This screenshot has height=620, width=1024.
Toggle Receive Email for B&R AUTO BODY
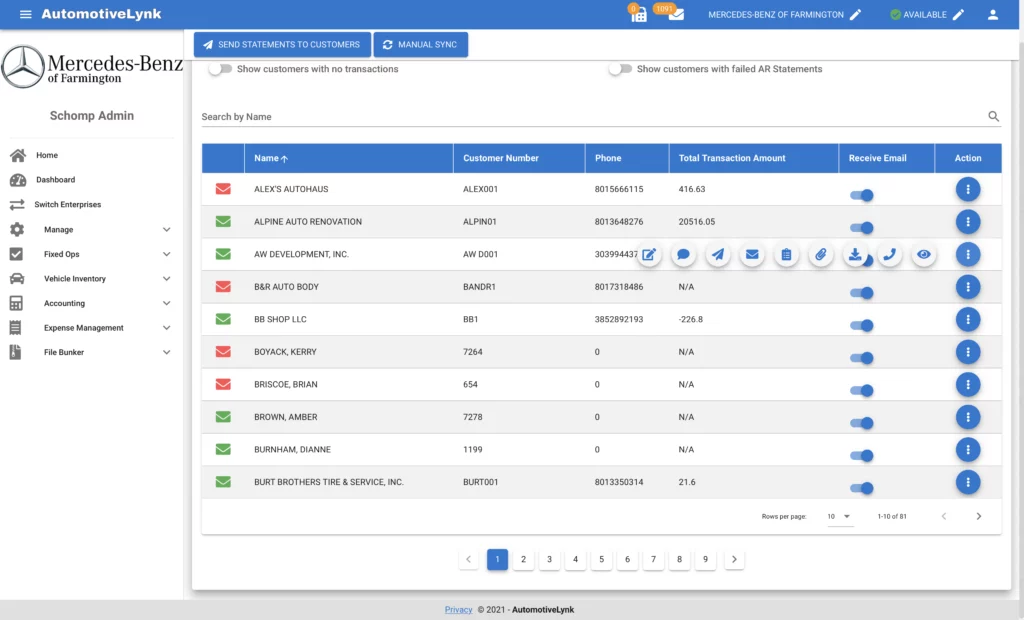(861, 293)
